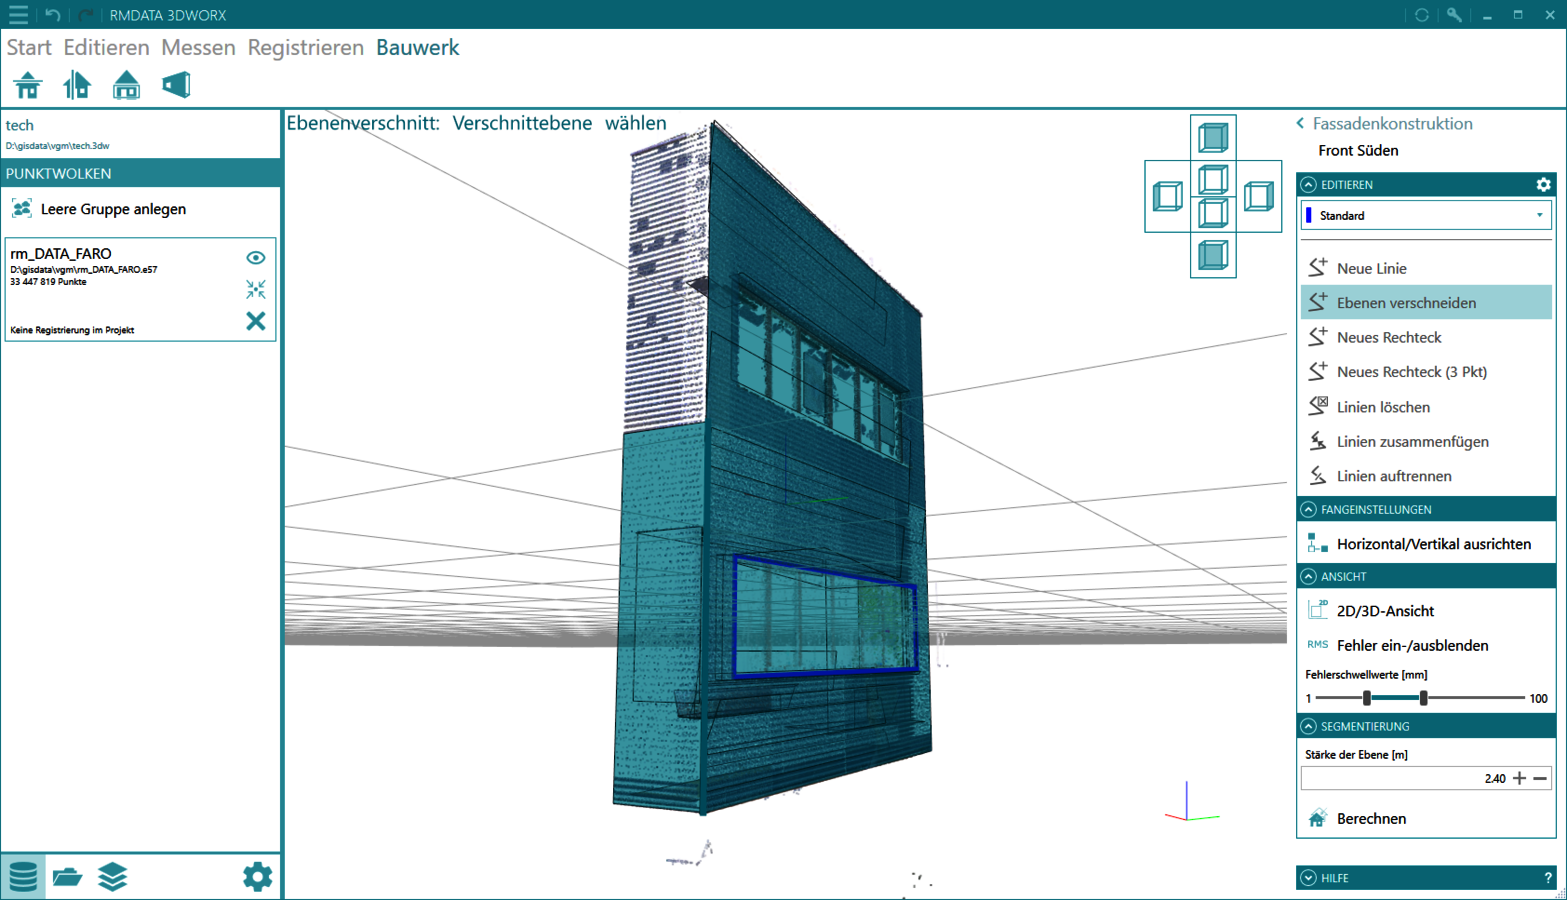Open the database icon in bottom-left bar
This screenshot has width=1567, height=900.
[x=23, y=877]
